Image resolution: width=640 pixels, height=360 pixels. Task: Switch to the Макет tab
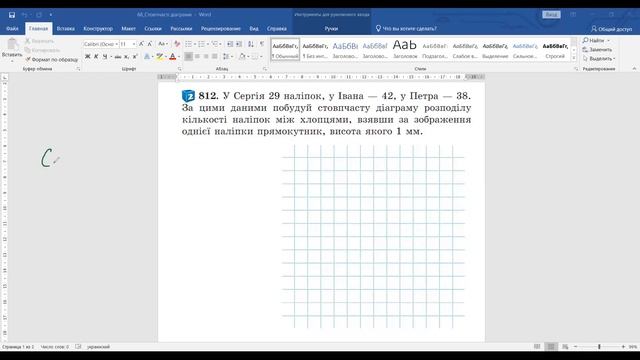click(x=128, y=29)
